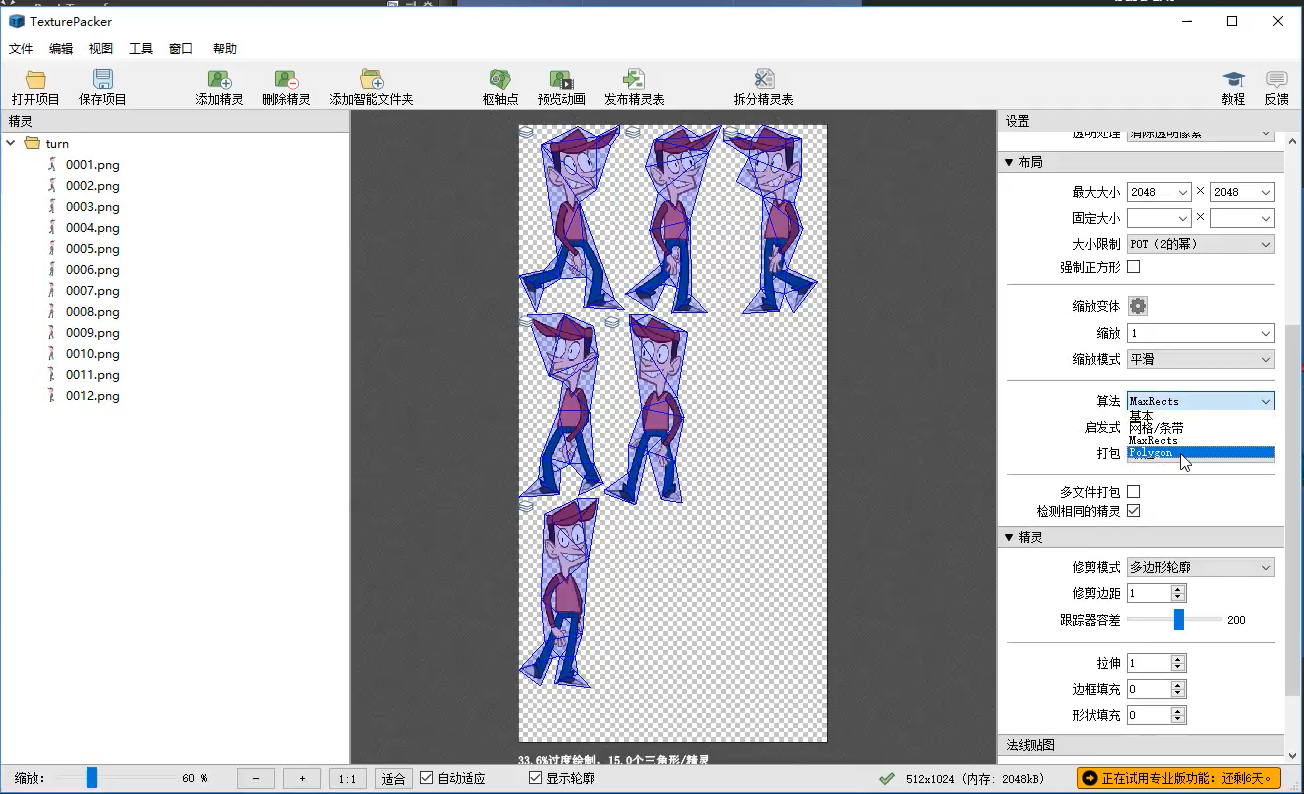
Task: Open a project via 打开项目 icon
Action: click(x=34, y=85)
